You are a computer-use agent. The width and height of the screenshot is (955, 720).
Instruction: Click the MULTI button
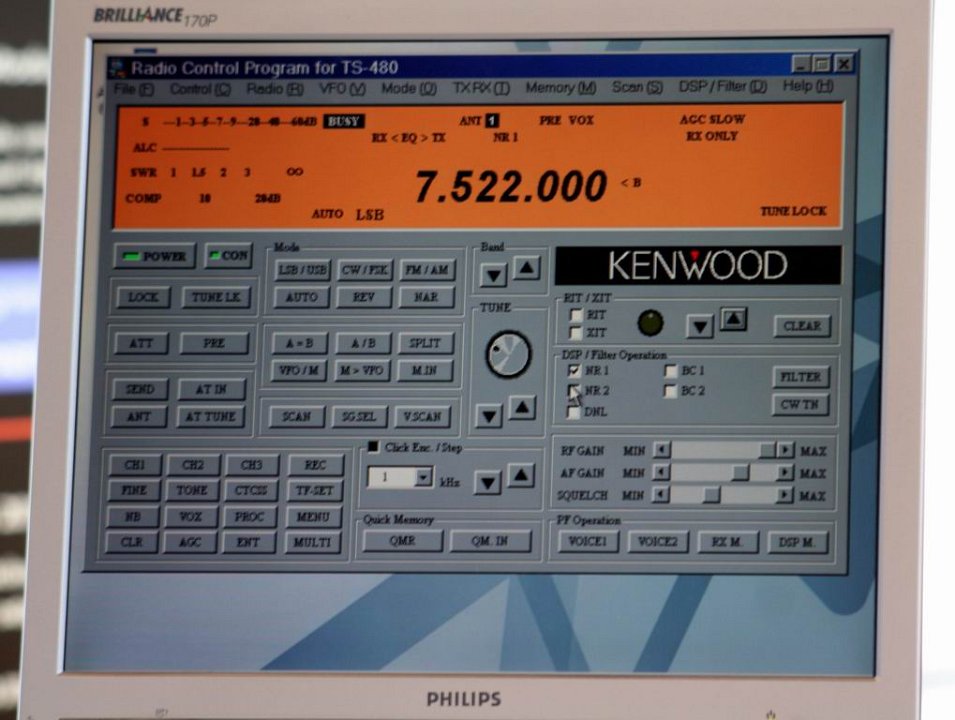tap(312, 542)
